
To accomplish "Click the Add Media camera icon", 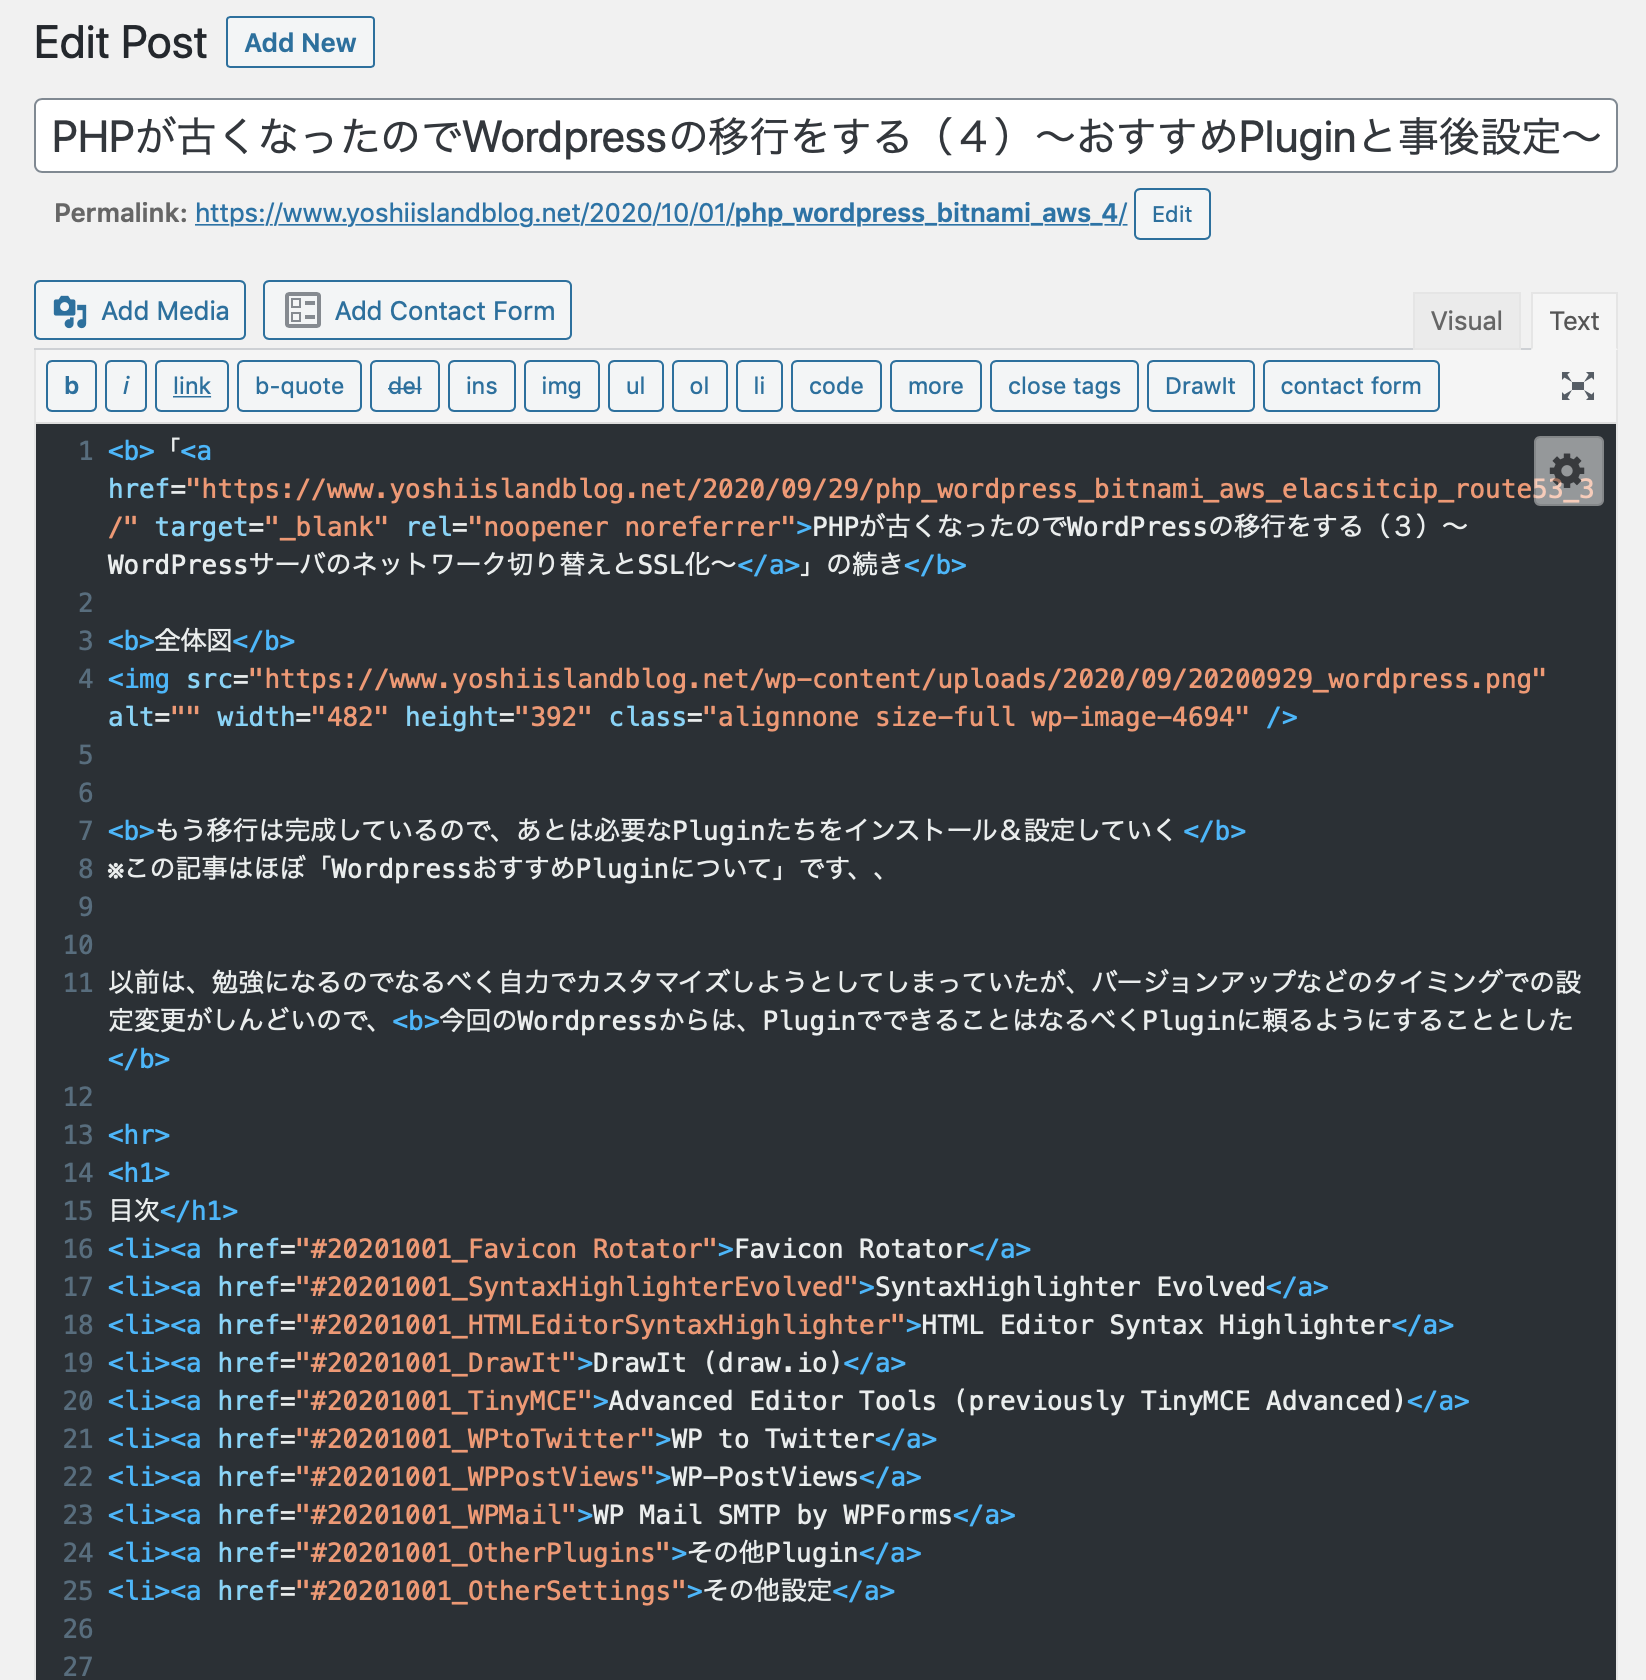I will click(70, 311).
